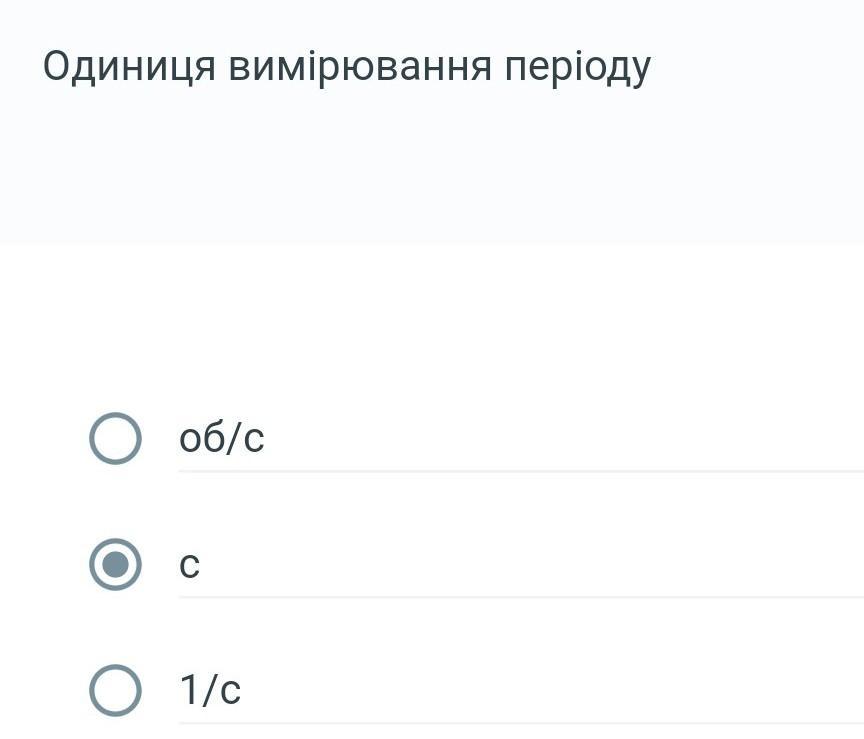Click the empty circle beside "1/с"
The image size is (864, 739).
(115, 690)
